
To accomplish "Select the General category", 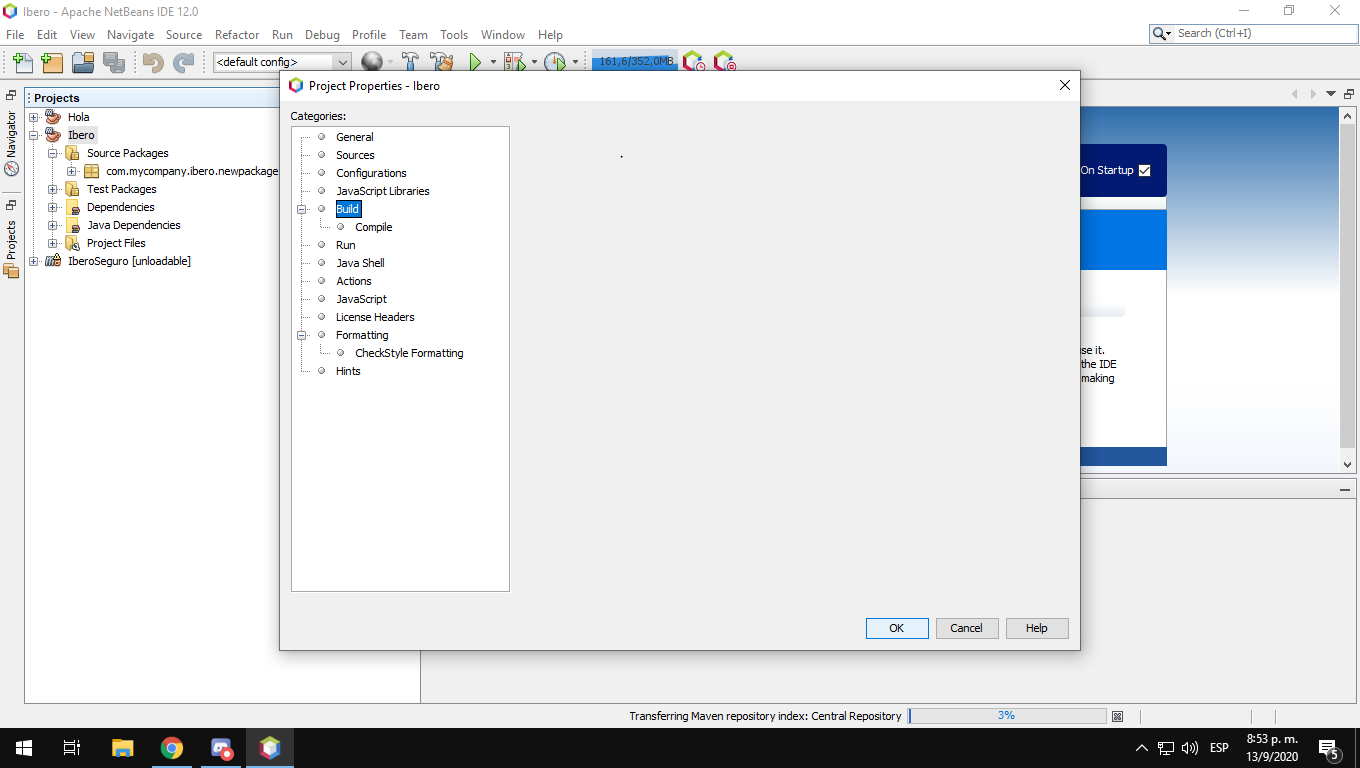I will click(355, 137).
